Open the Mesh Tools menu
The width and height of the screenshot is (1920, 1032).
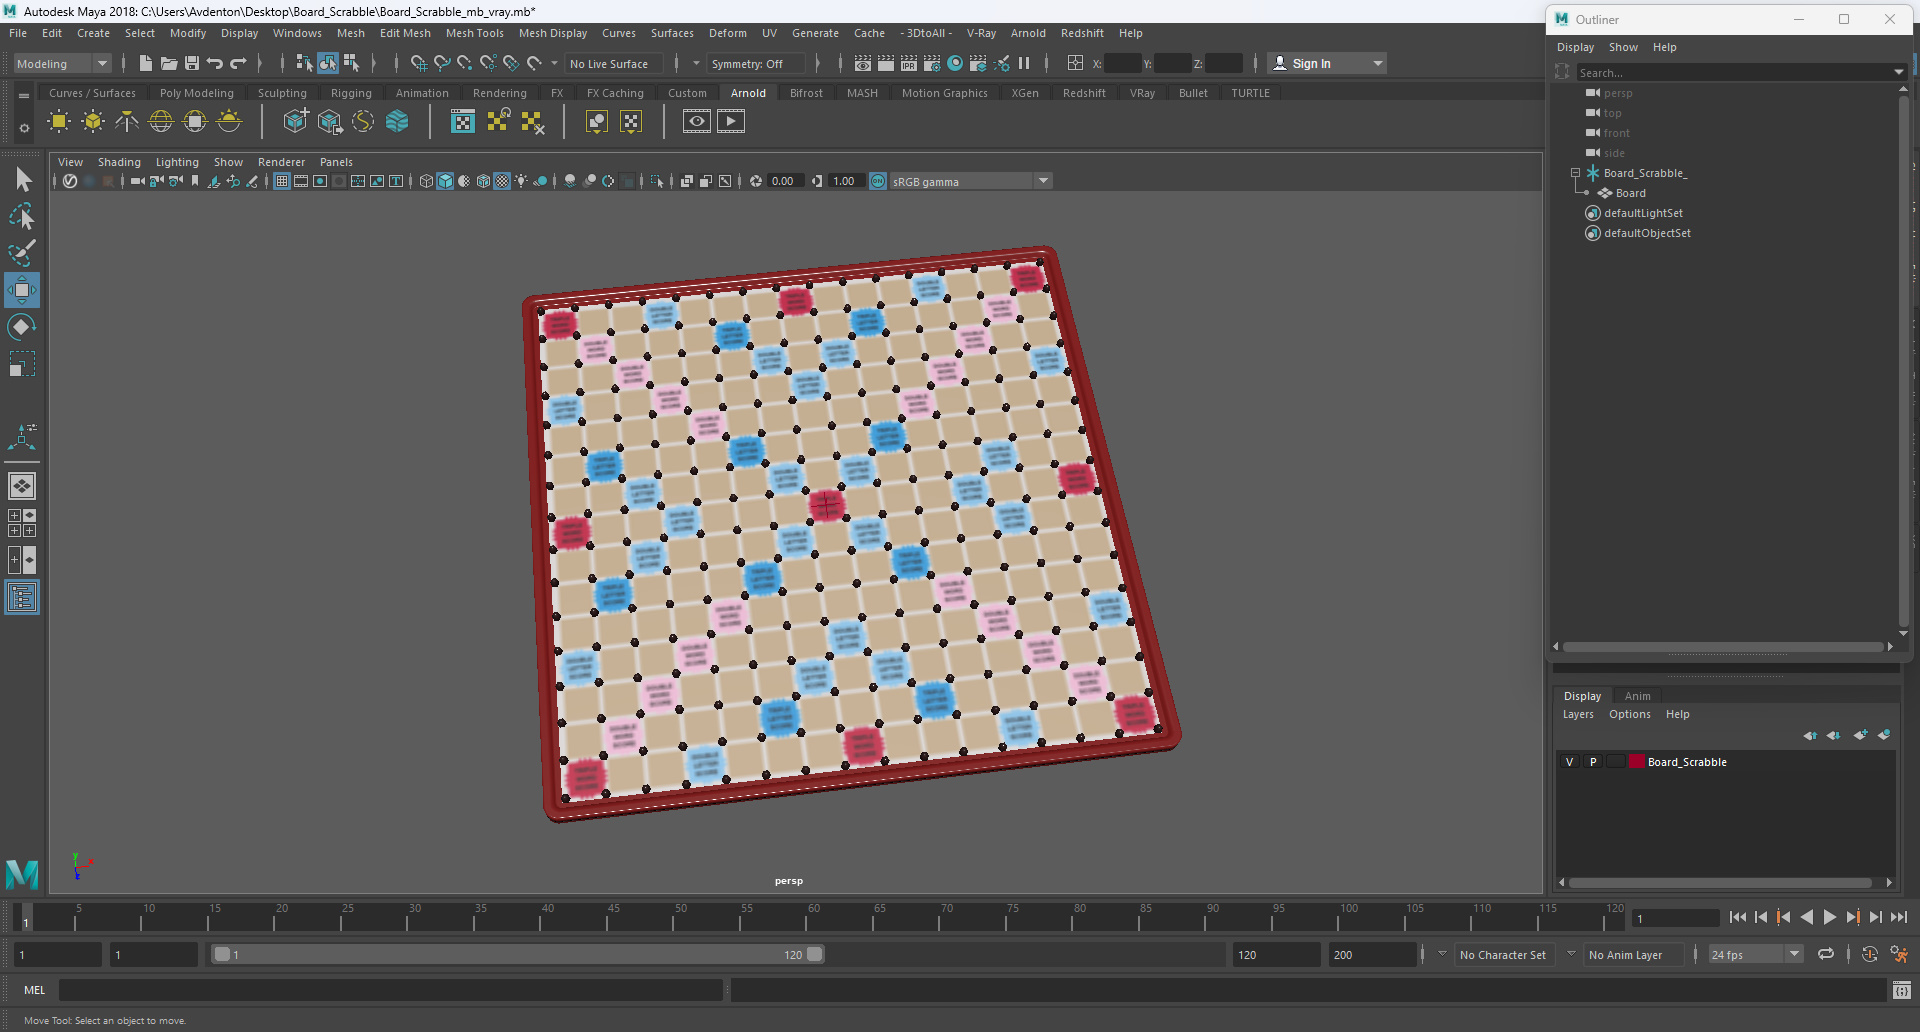click(474, 33)
